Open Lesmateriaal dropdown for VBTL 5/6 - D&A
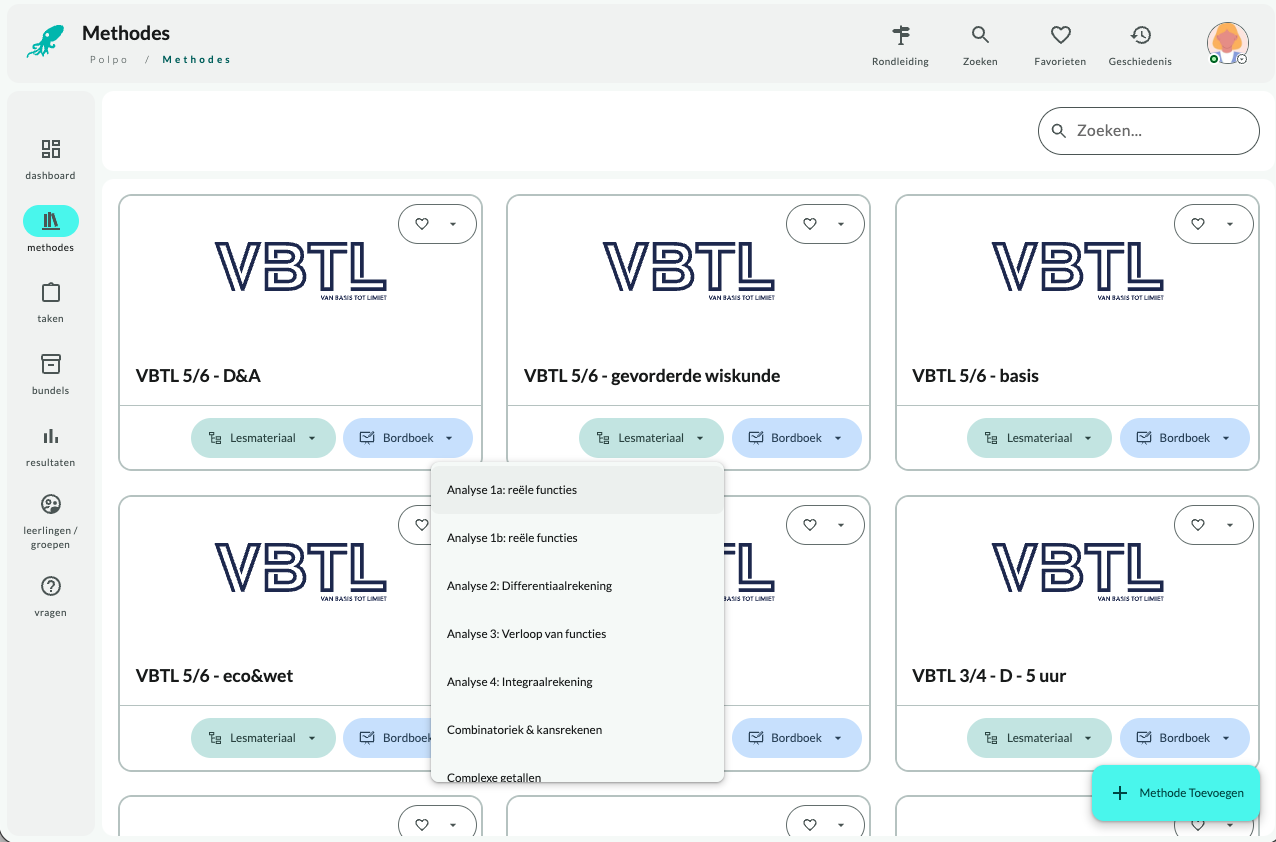The width and height of the screenshot is (1276, 842). (263, 438)
